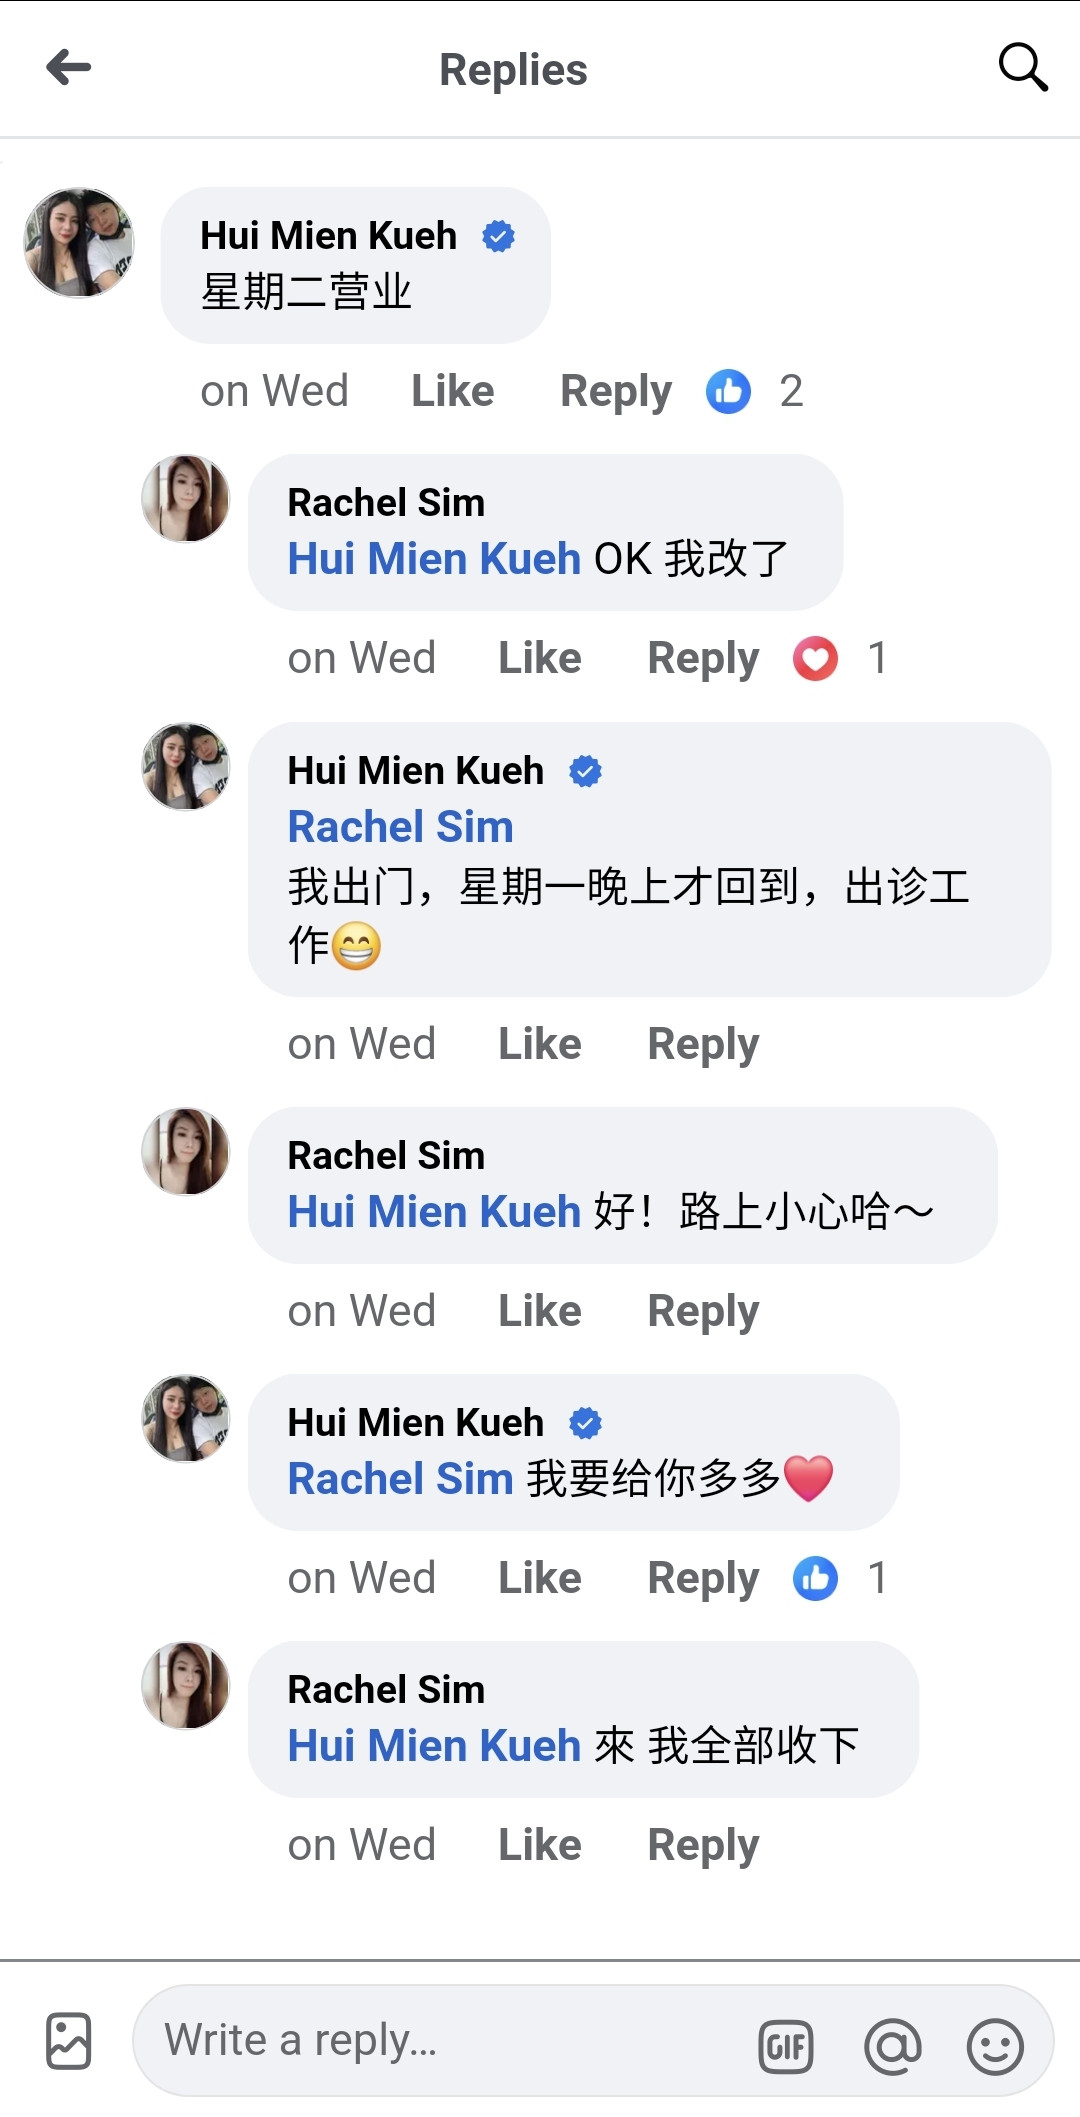Reply to the 路上小心哈 comment

pyautogui.click(x=703, y=1311)
